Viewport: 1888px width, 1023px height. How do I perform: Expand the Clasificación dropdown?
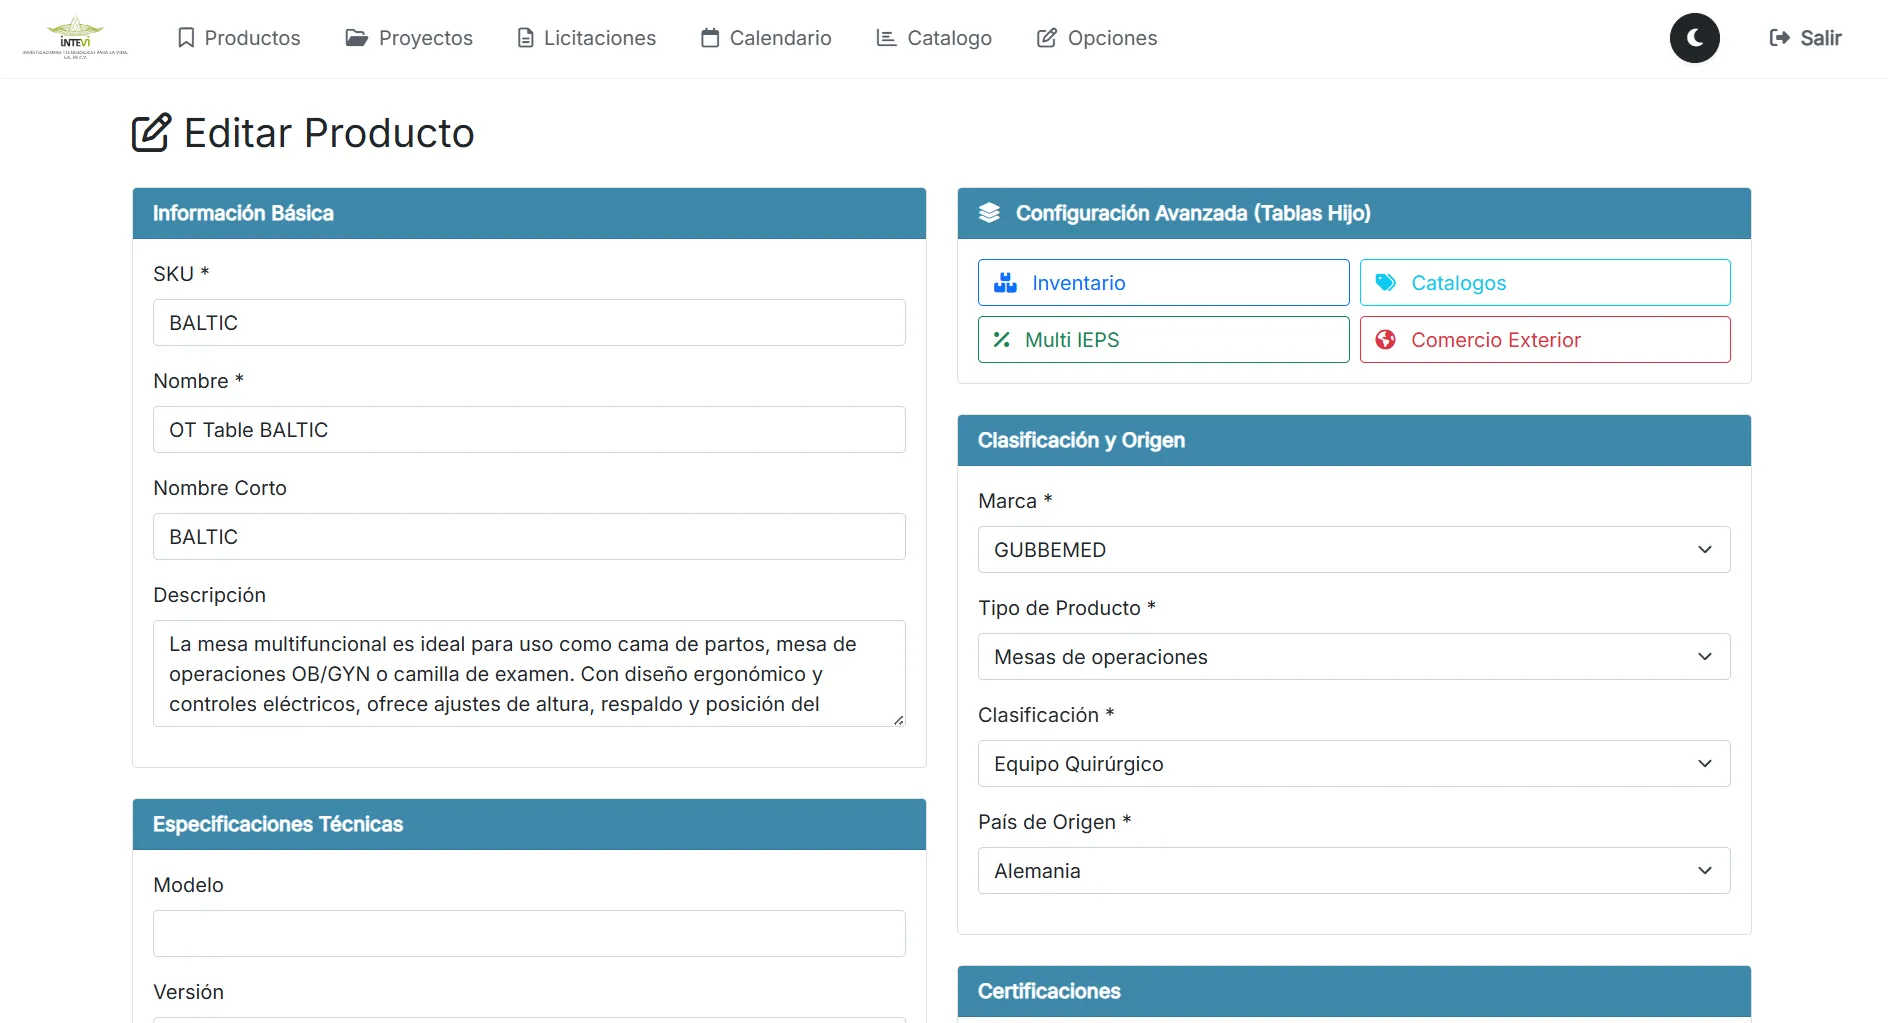[1354, 764]
